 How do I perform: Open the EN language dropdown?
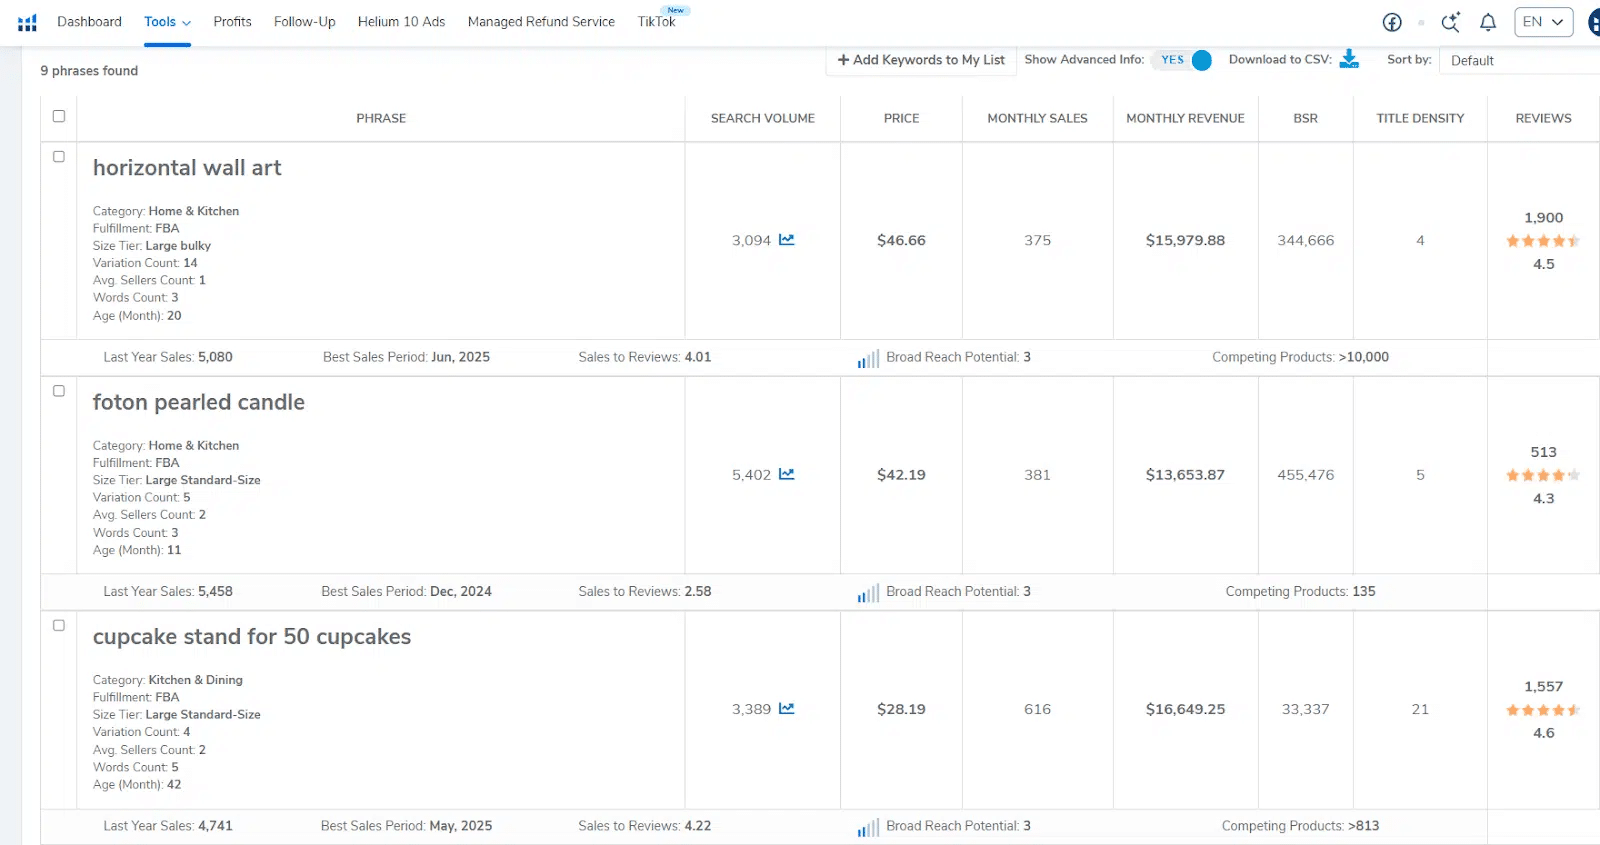coord(1543,22)
